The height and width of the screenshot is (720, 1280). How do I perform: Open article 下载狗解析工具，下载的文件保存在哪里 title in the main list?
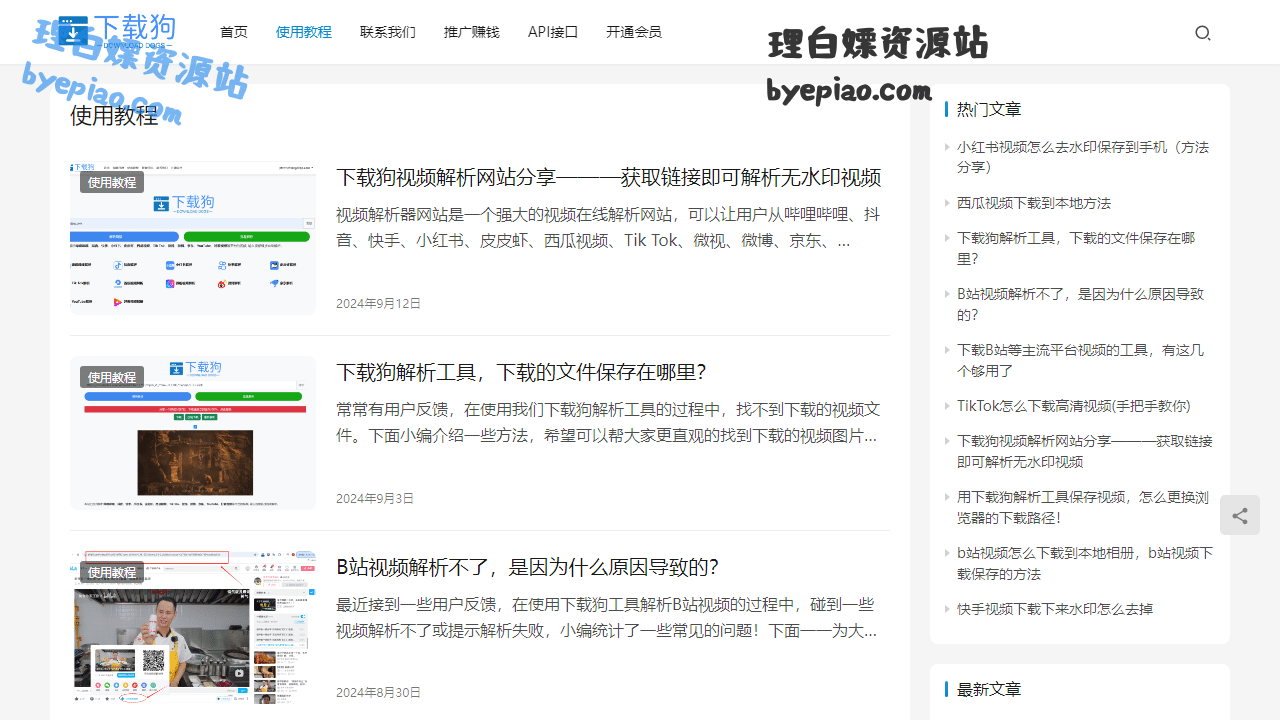tap(521, 373)
